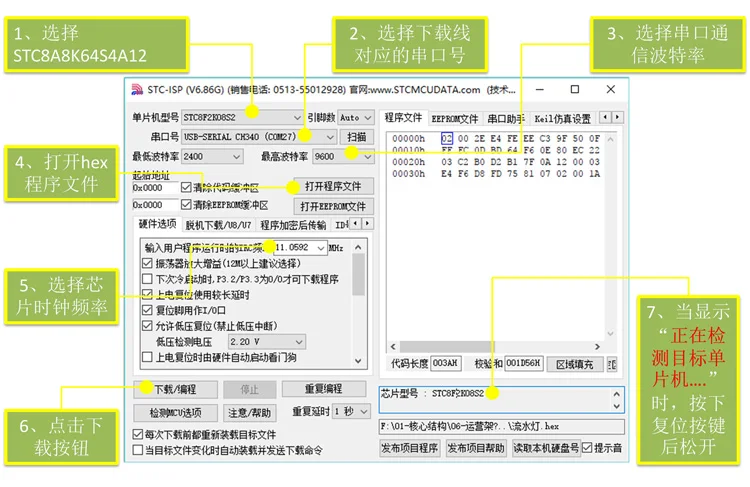Click address row 00020h in hex view
Image resolution: width=750 pixels, height=487 pixels.
click(x=408, y=162)
